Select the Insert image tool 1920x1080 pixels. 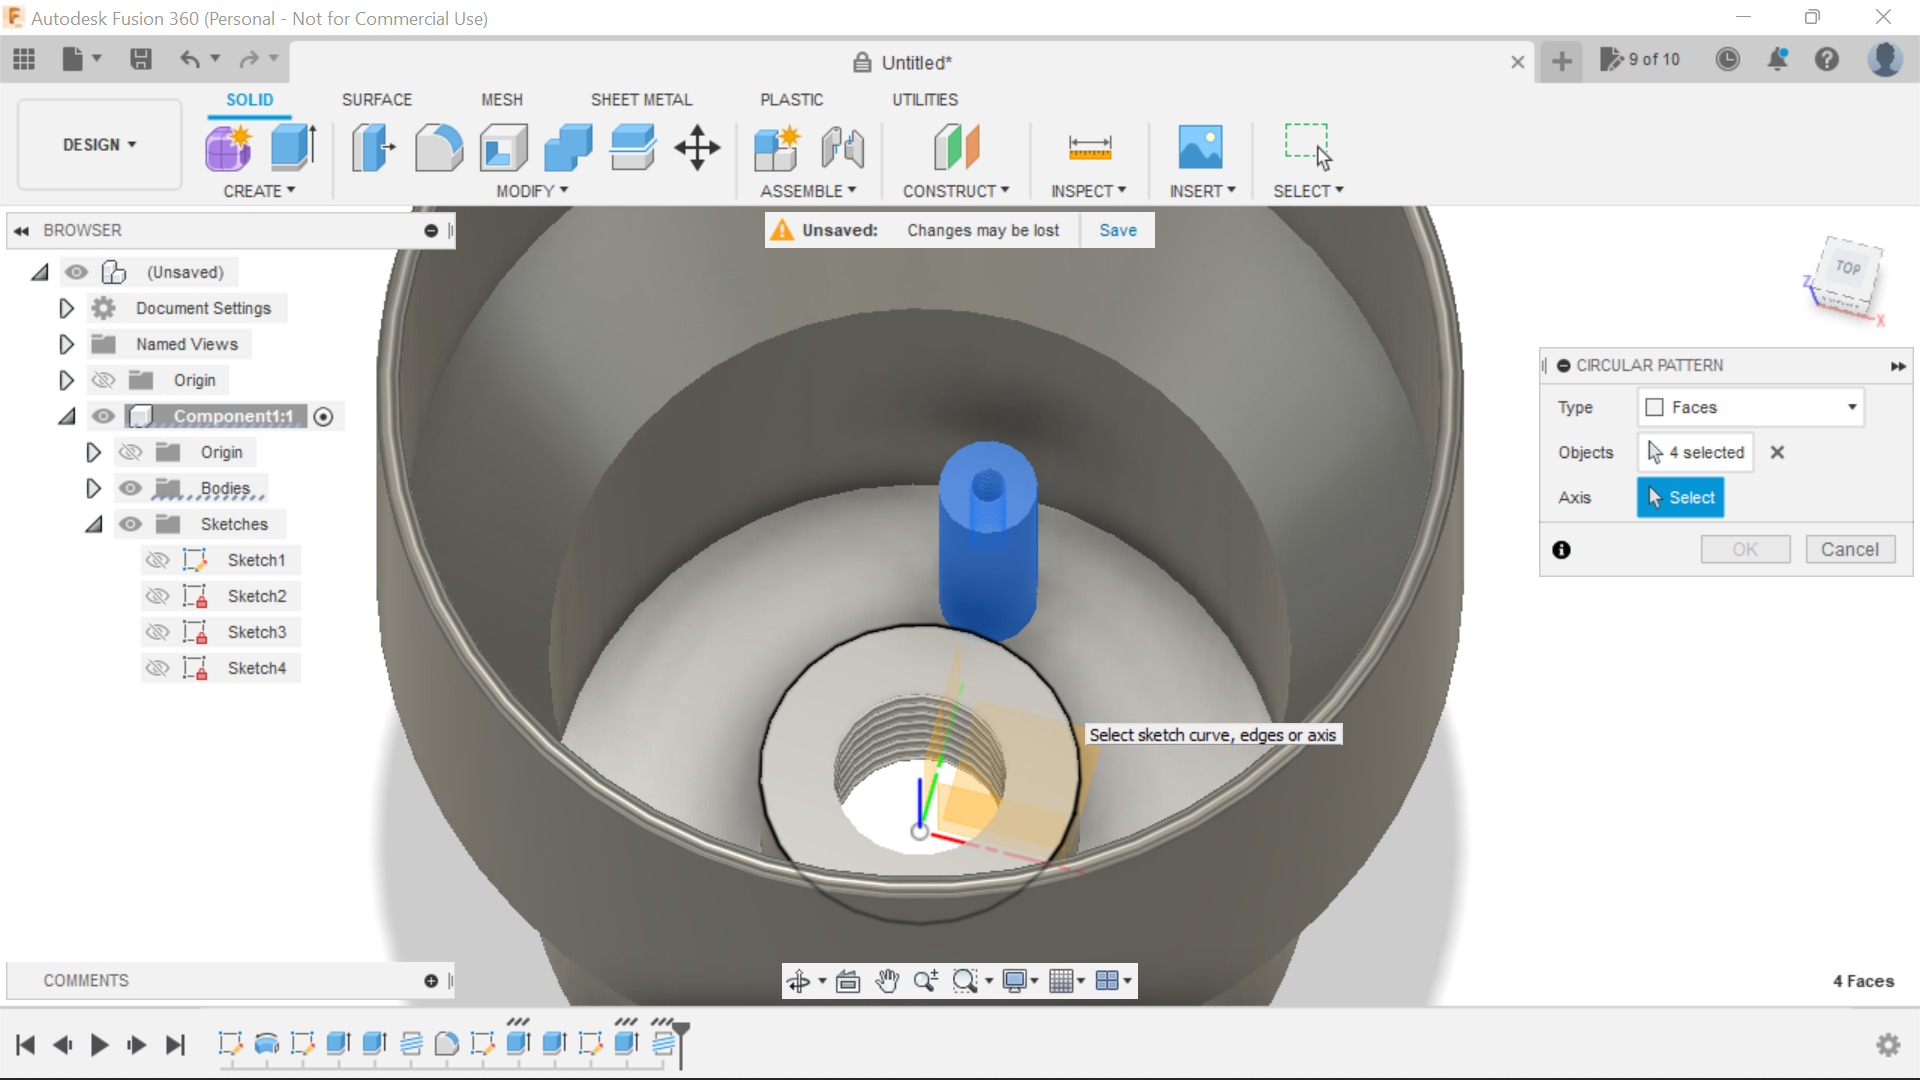tap(1200, 148)
